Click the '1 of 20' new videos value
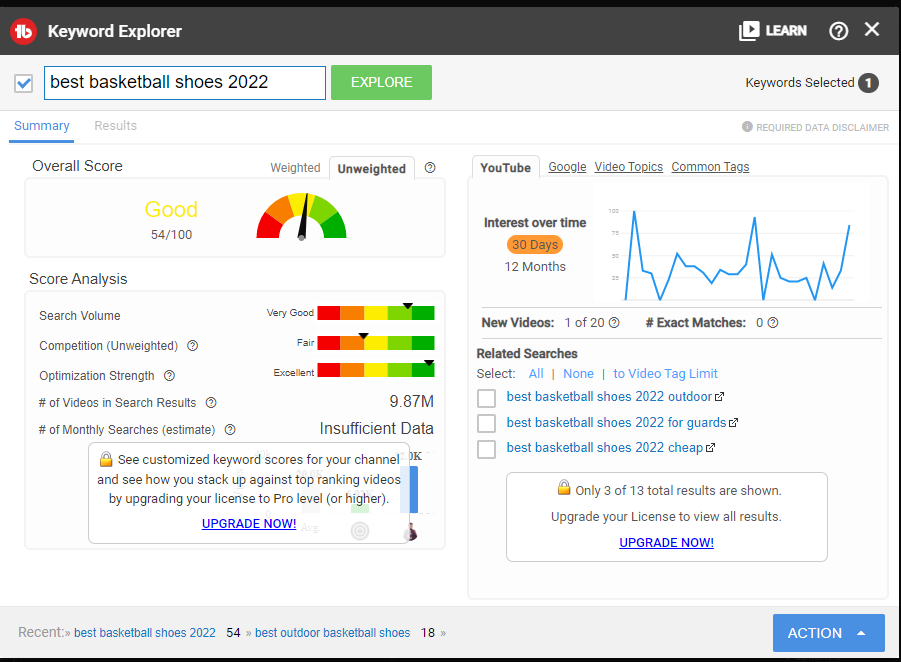901x662 pixels. (x=584, y=322)
